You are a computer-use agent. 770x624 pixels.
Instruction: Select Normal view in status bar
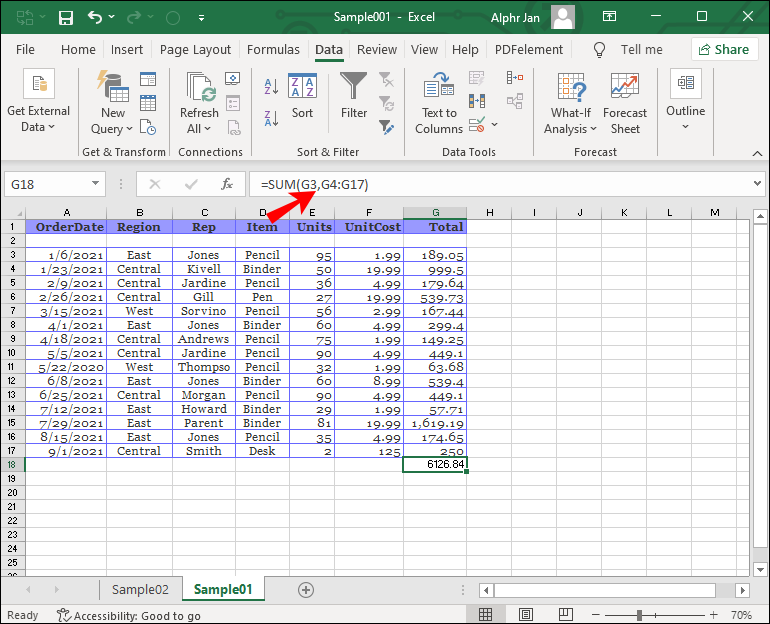tap(486, 615)
